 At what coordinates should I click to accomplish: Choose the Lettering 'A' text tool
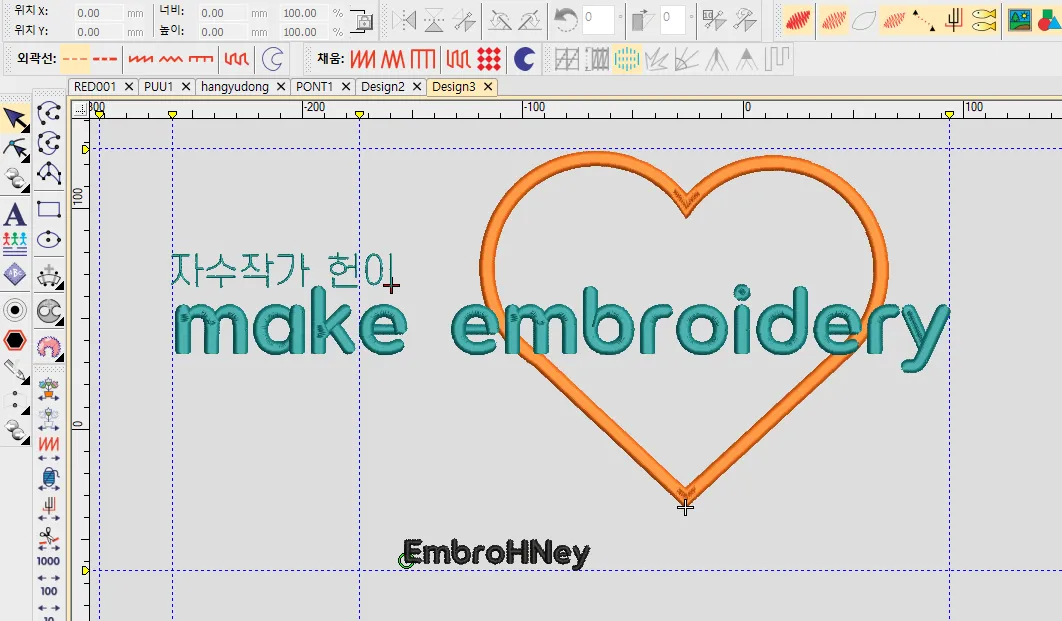(15, 214)
